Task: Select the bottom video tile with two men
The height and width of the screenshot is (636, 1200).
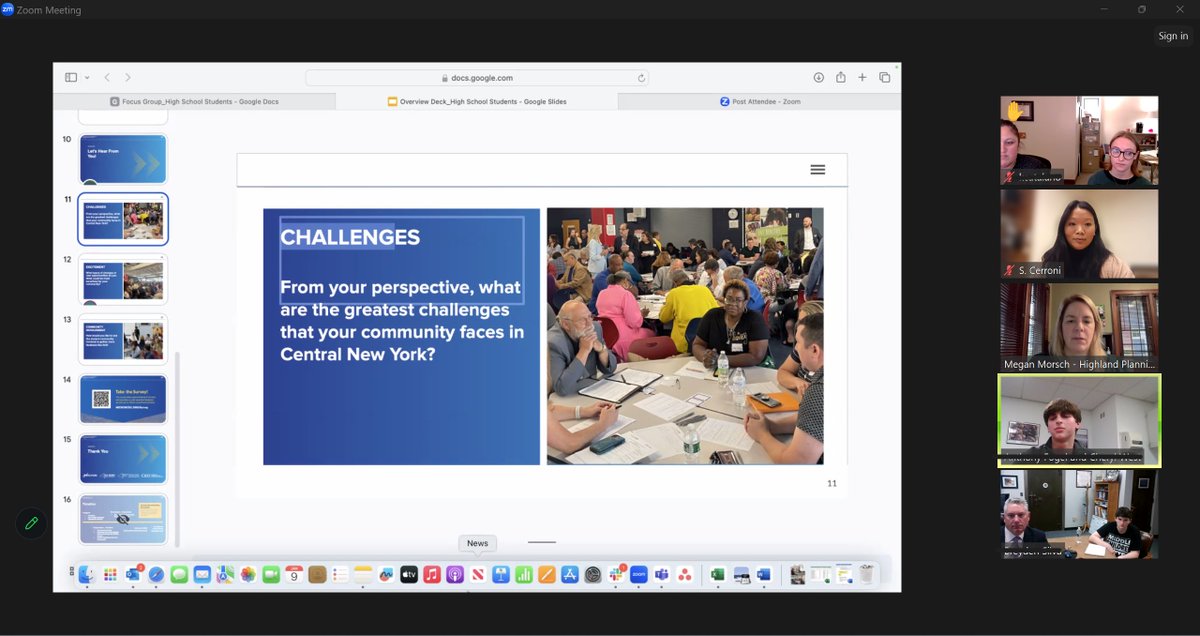Action: 1079,514
